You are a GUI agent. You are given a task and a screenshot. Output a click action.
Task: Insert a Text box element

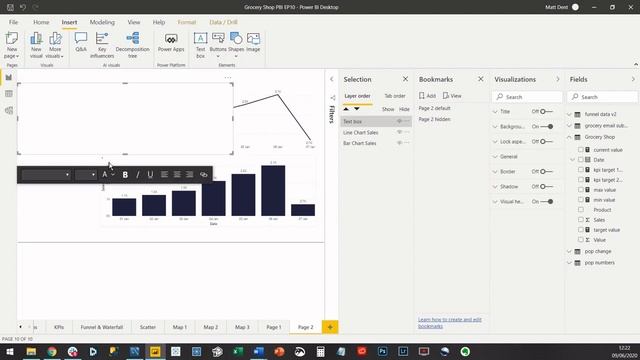coord(200,45)
